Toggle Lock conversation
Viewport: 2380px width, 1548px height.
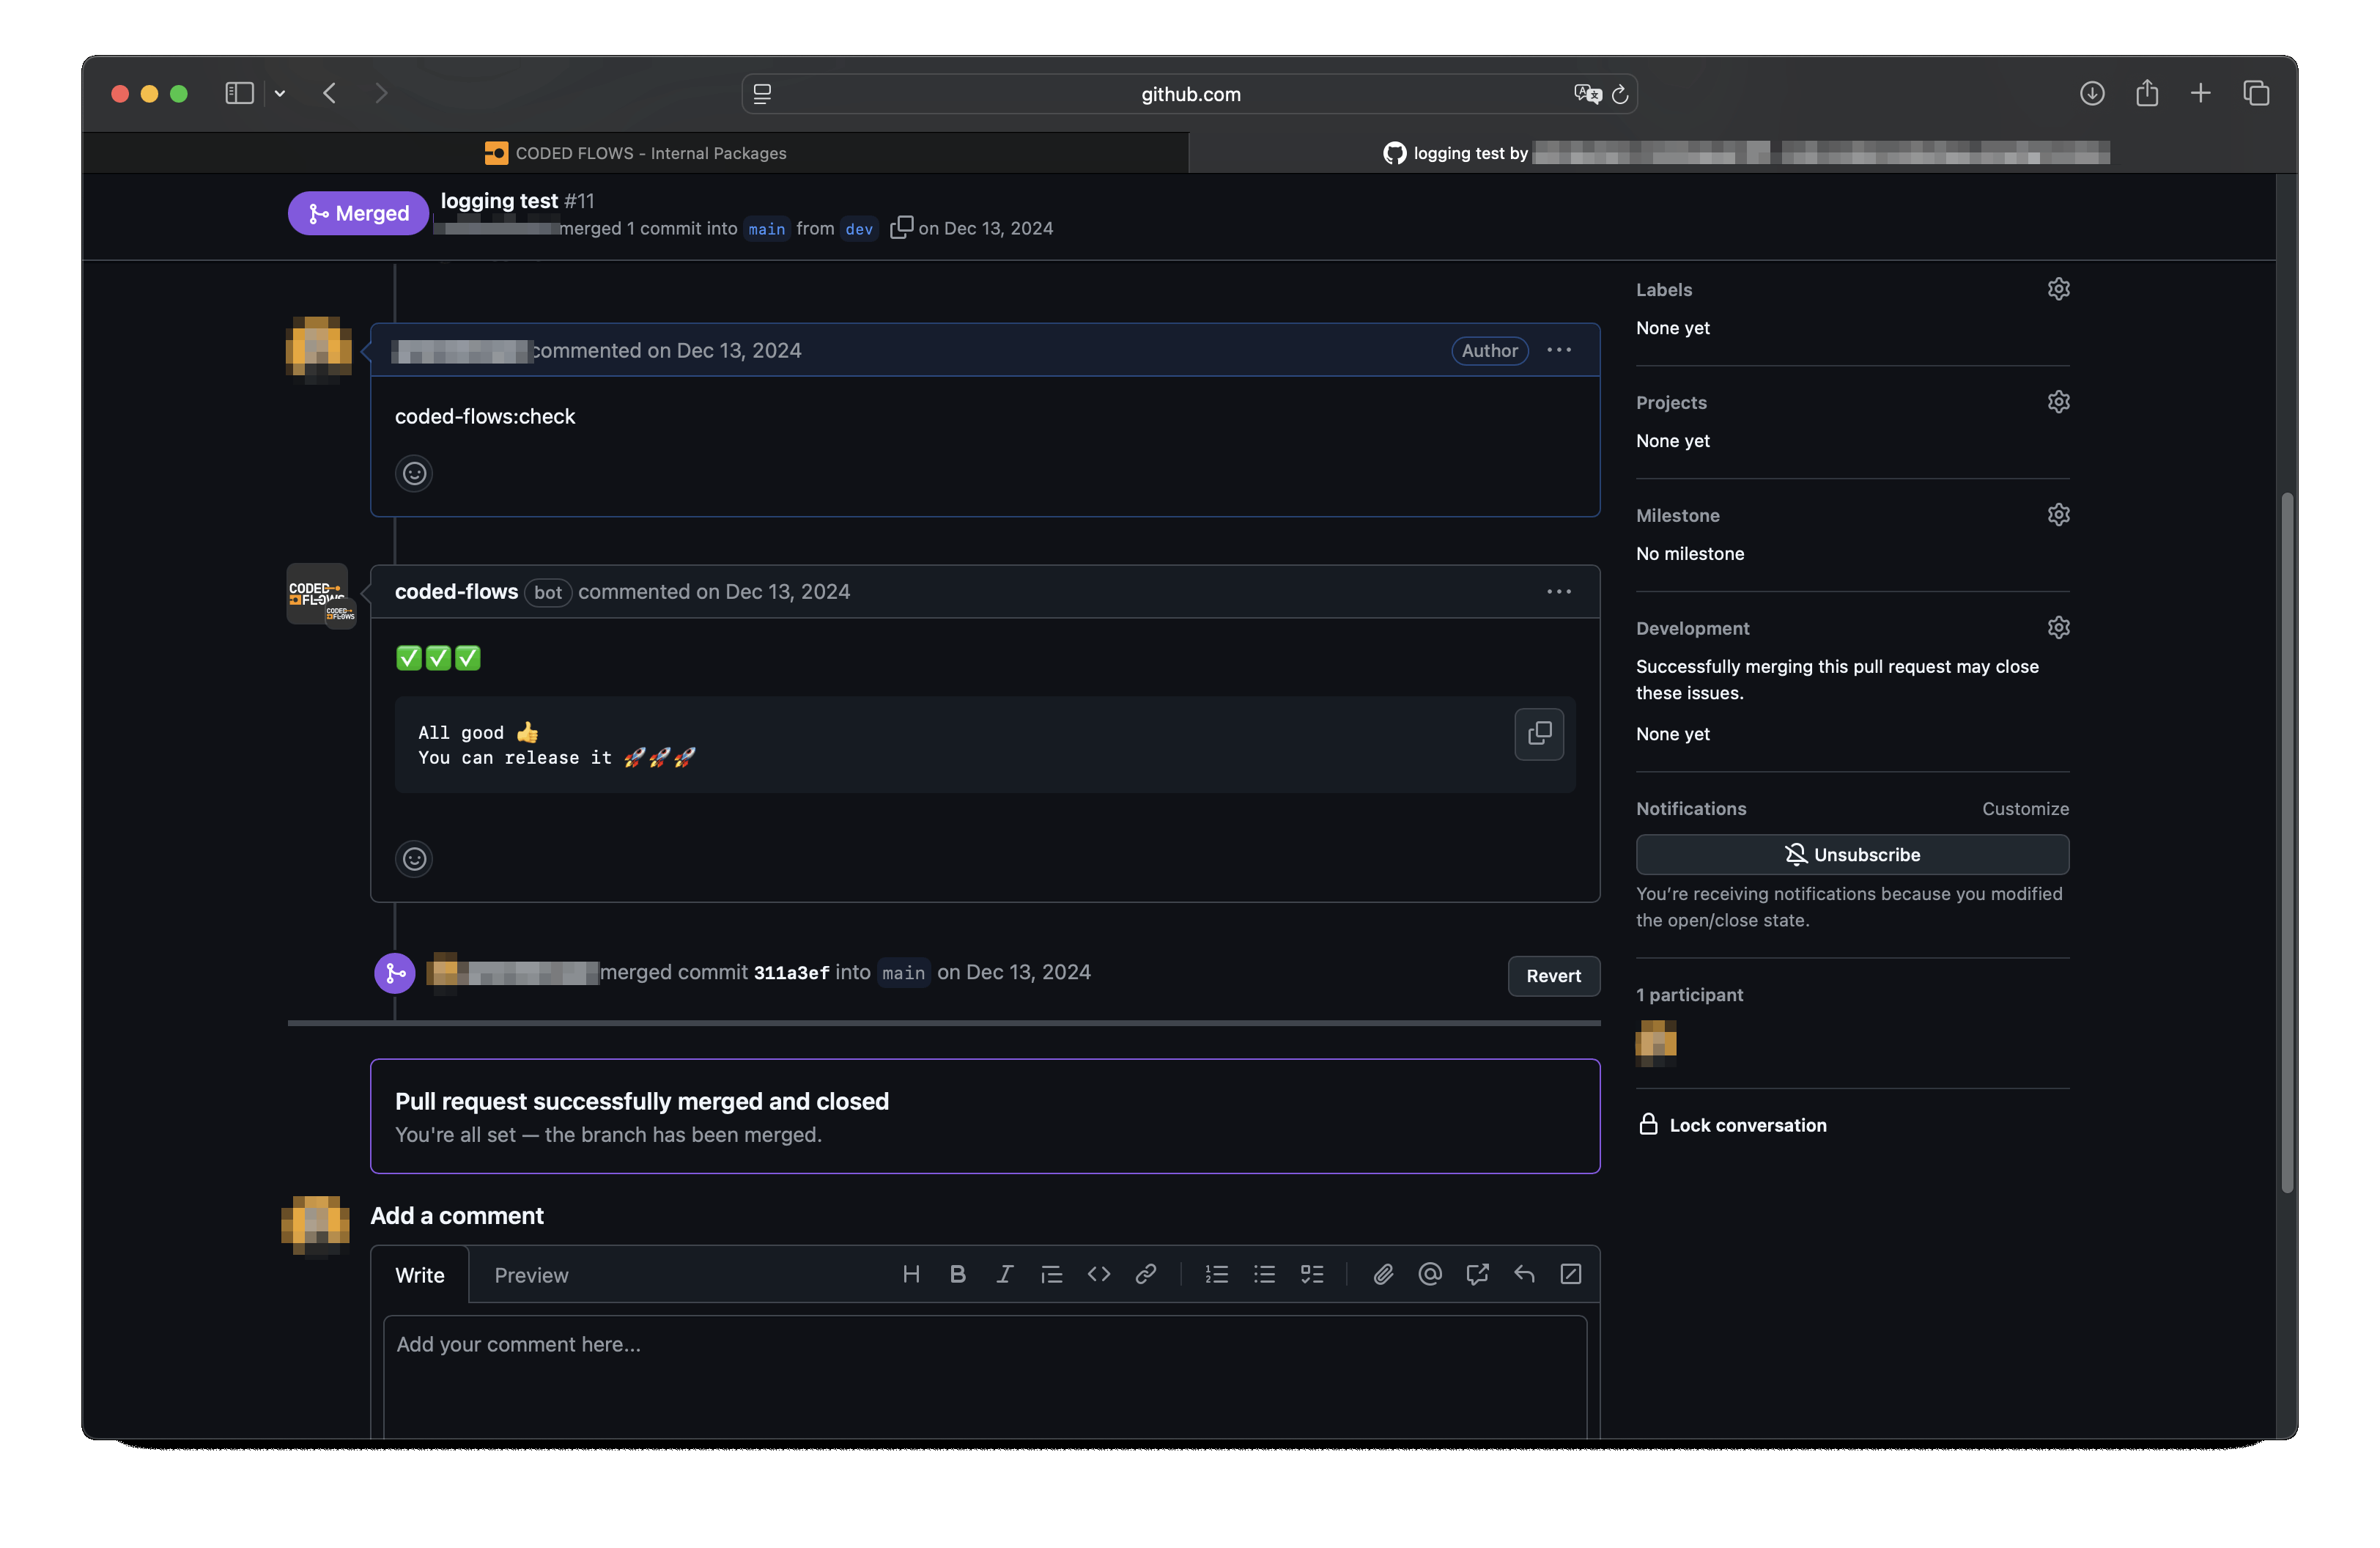click(1747, 1125)
